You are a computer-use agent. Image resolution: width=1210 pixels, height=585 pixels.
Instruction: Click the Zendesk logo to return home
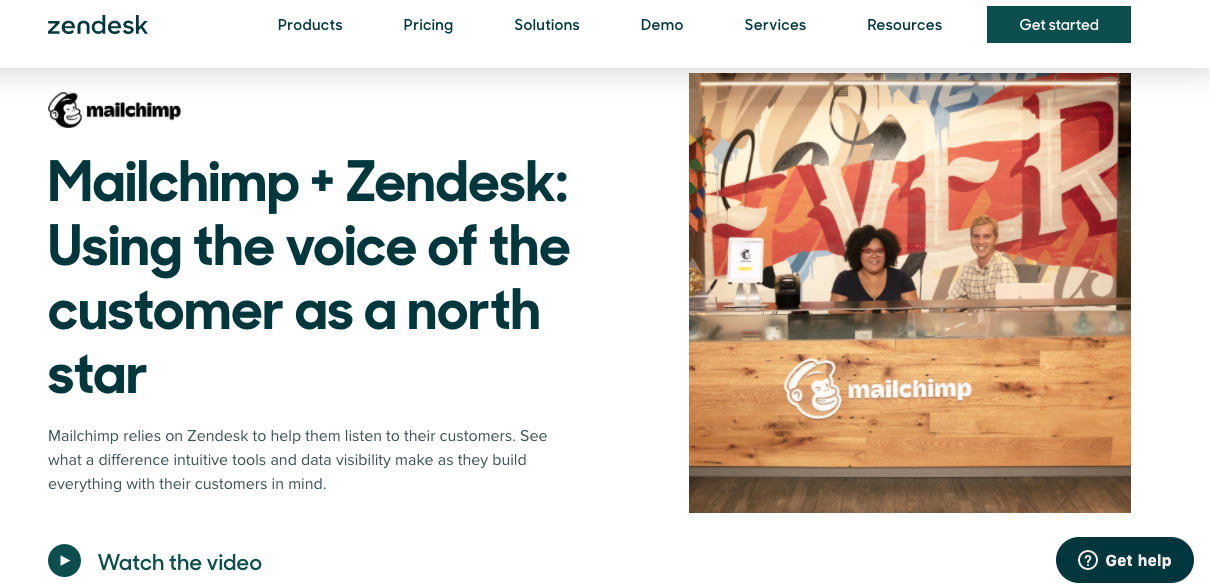98,25
